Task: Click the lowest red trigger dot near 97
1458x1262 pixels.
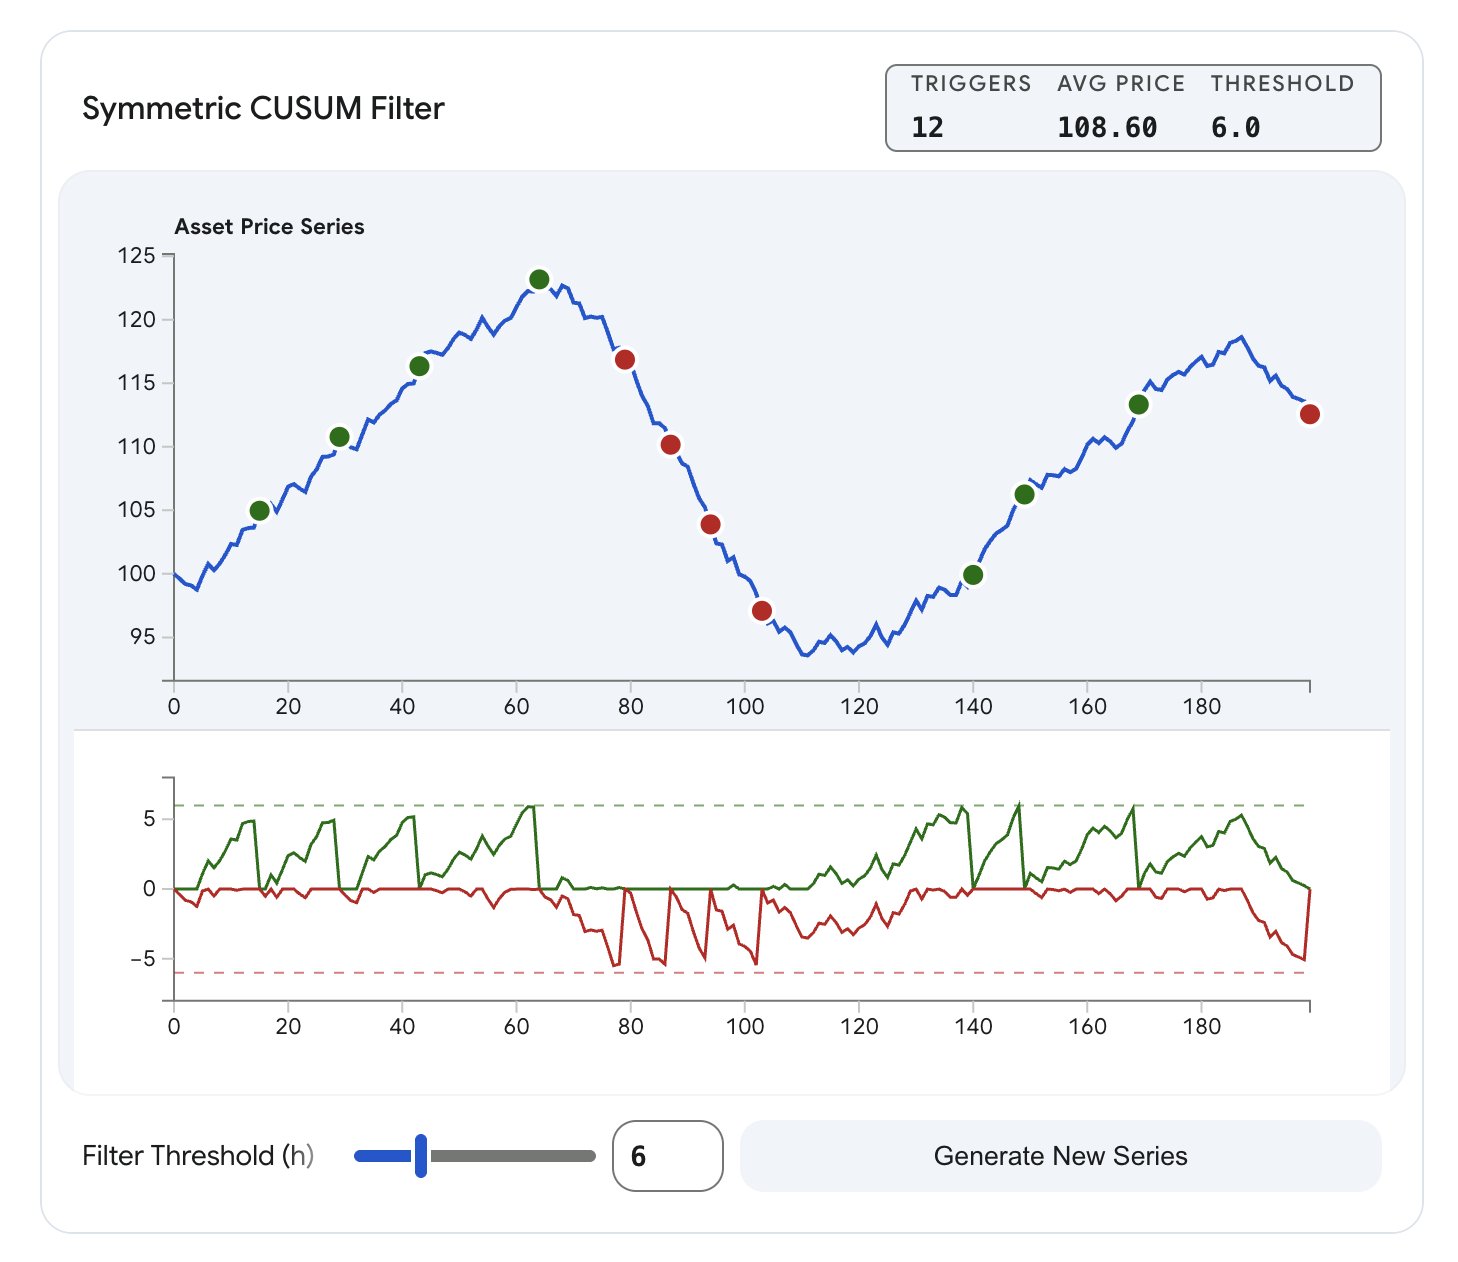Action: [x=762, y=611]
